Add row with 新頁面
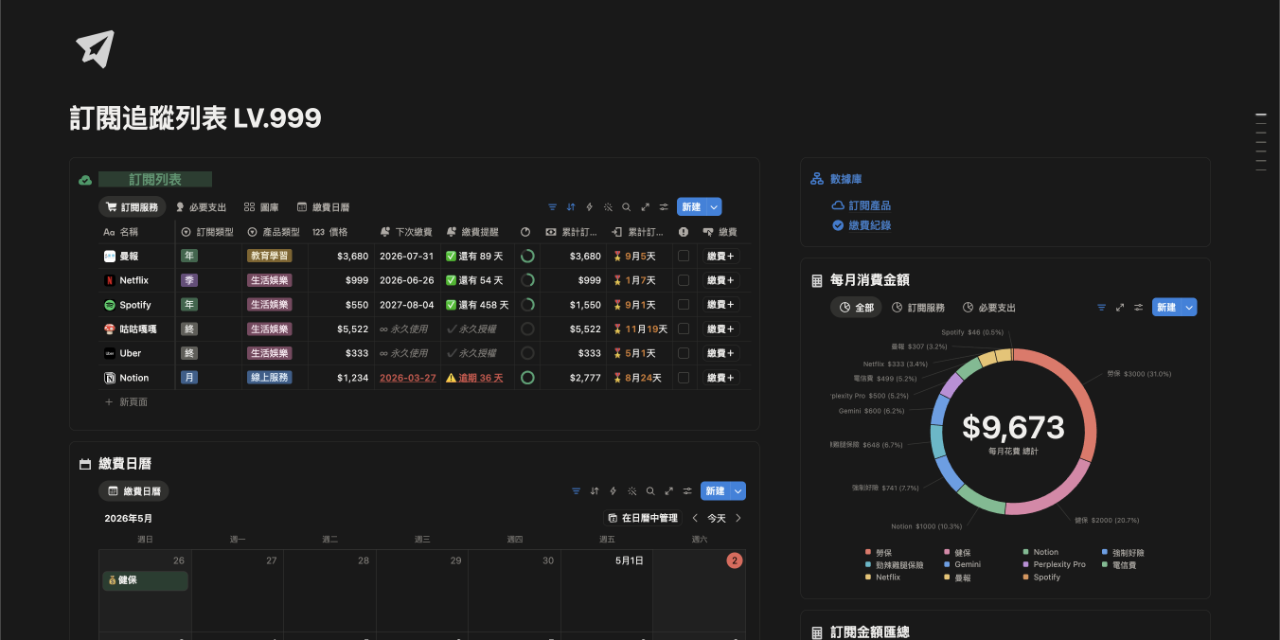 click(126, 401)
